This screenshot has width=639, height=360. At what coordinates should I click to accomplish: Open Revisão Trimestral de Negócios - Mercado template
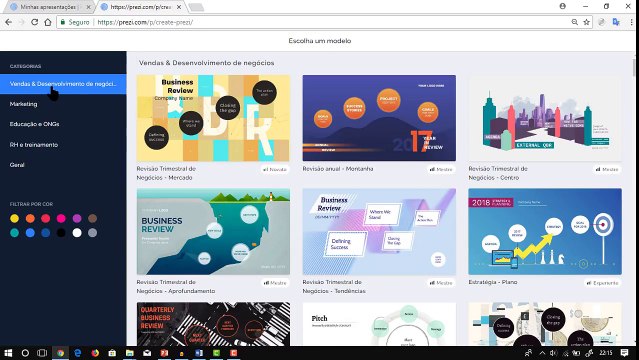(213, 118)
